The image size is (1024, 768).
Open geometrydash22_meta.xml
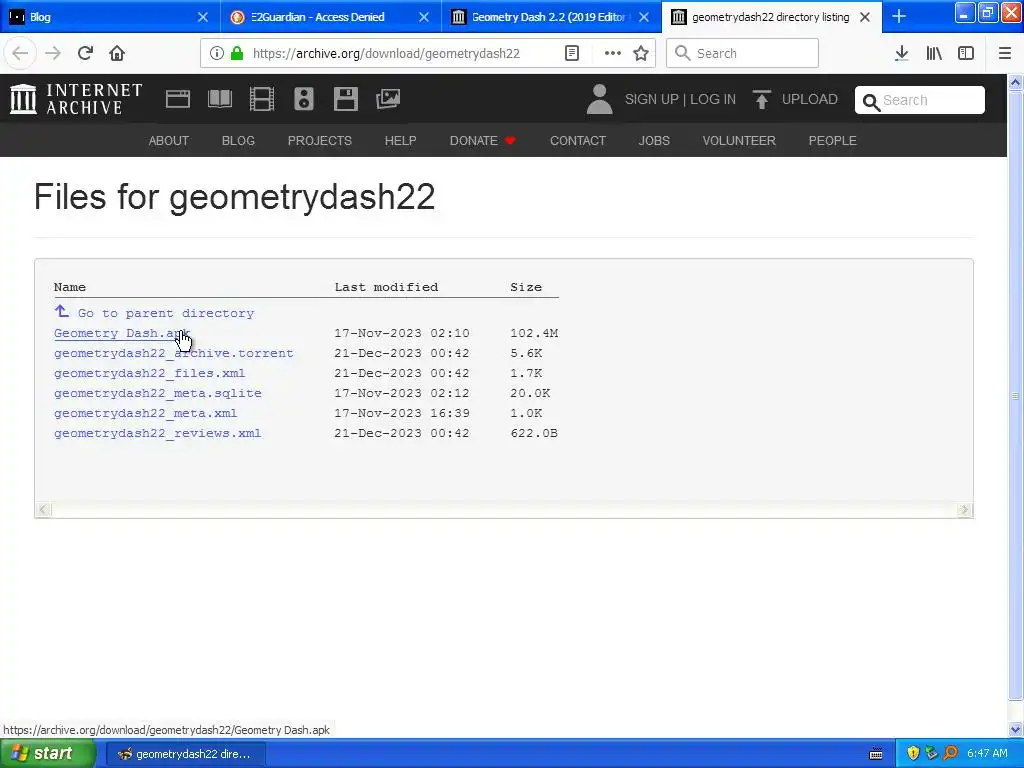click(x=146, y=413)
